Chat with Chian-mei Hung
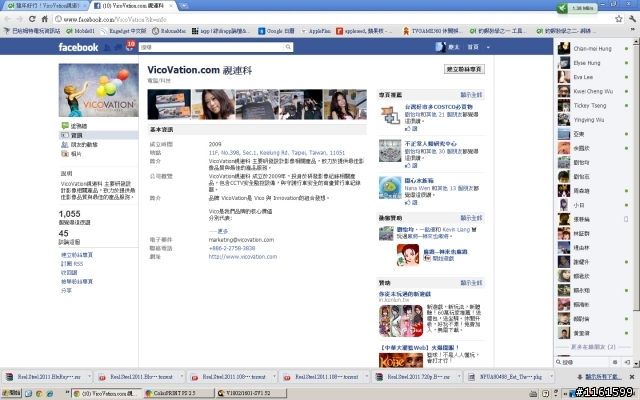The image size is (640, 400). (x=593, y=49)
